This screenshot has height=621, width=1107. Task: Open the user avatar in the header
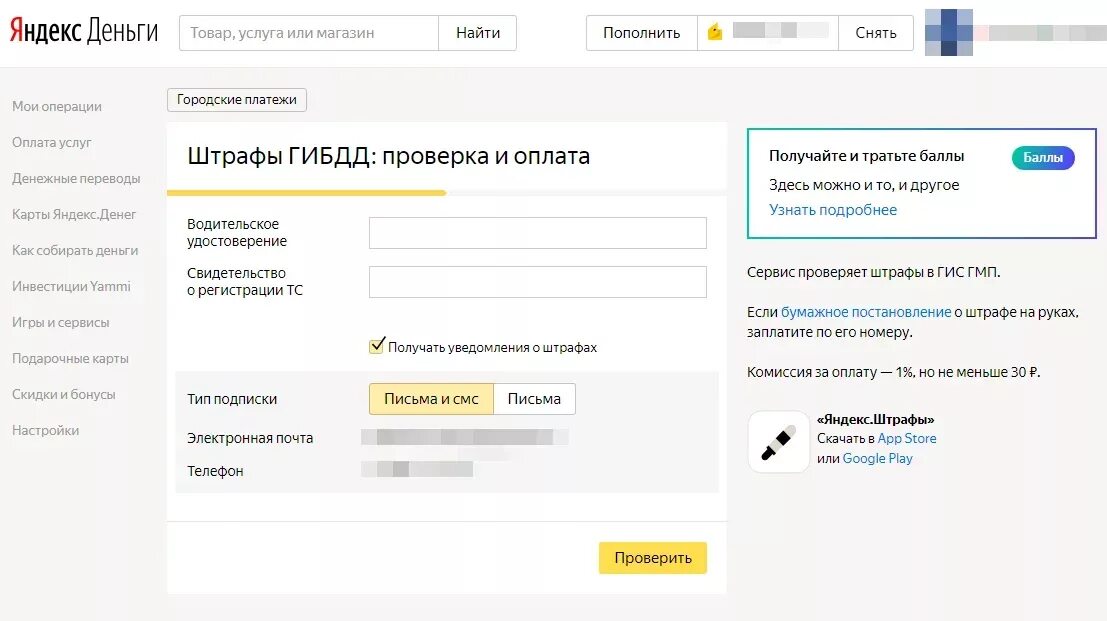[x=949, y=32]
